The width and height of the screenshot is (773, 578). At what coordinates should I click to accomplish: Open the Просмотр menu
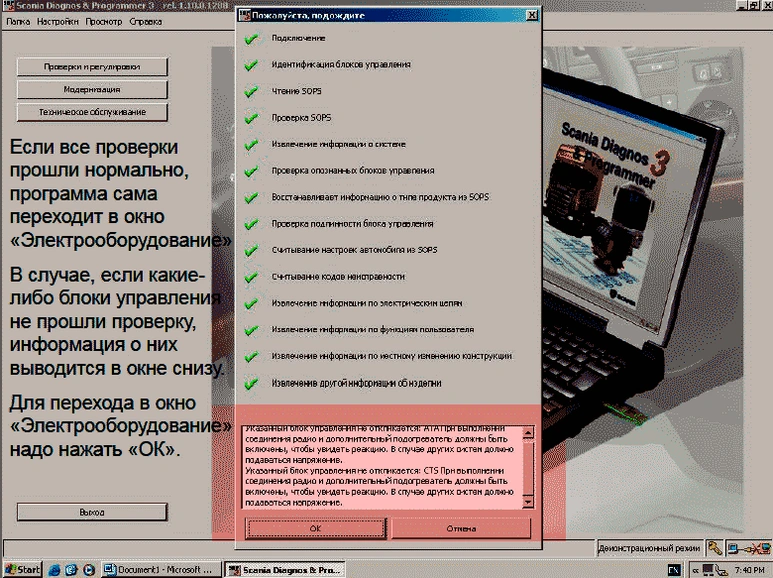[104, 20]
